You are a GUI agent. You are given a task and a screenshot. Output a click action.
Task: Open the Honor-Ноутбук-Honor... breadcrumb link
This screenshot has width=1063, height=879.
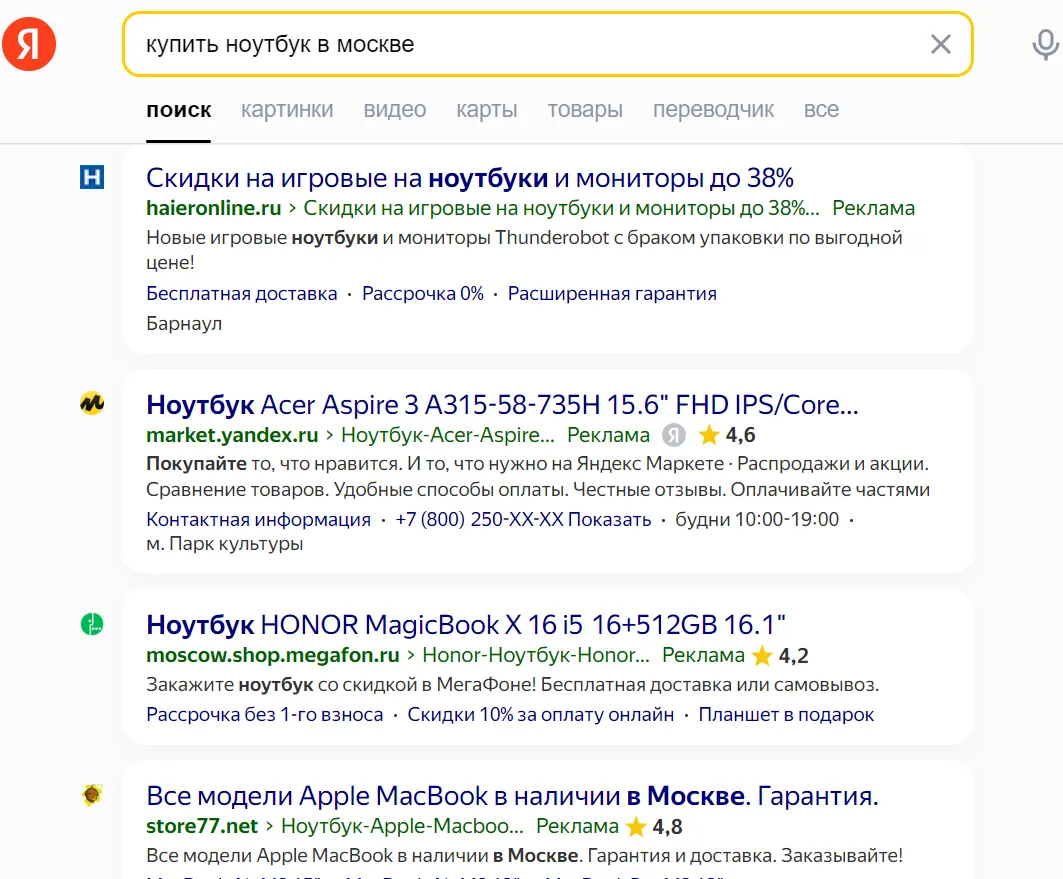click(536, 655)
